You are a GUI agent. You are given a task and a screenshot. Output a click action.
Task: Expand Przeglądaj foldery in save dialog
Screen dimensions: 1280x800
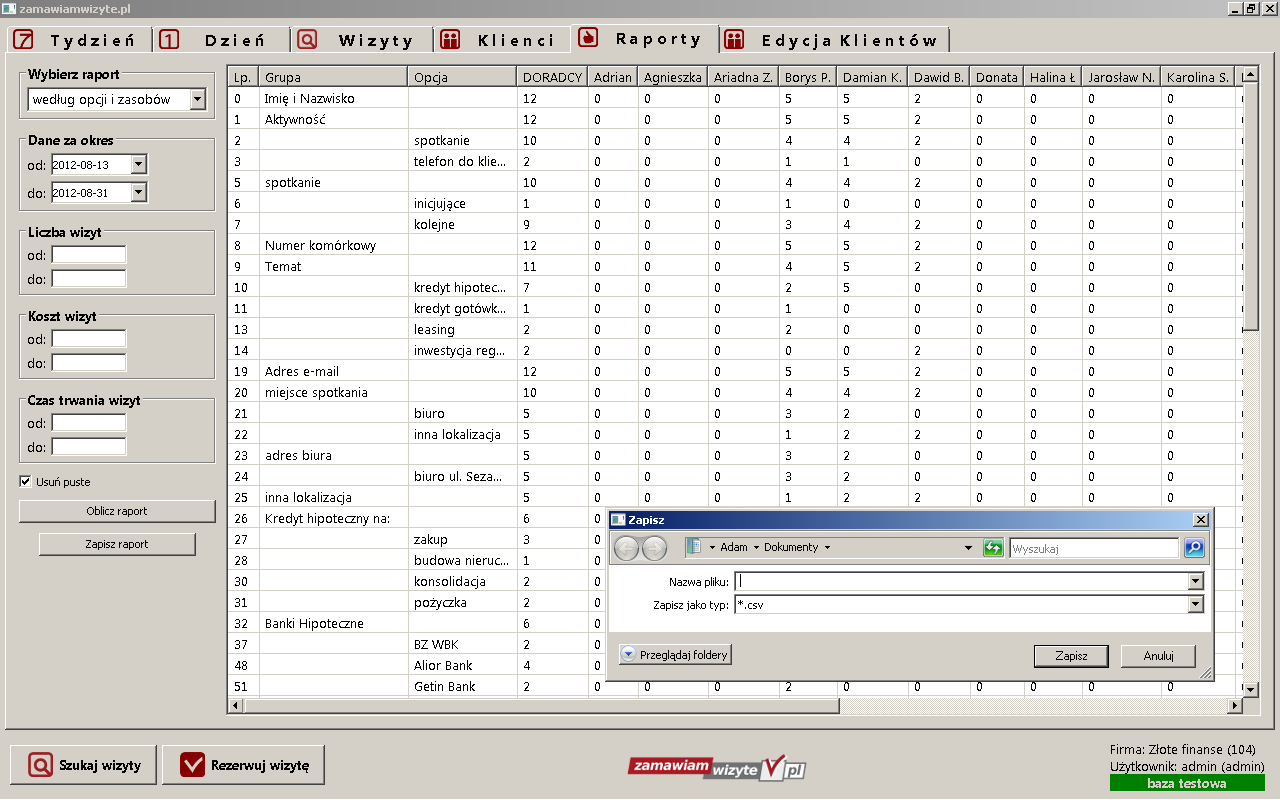675,655
